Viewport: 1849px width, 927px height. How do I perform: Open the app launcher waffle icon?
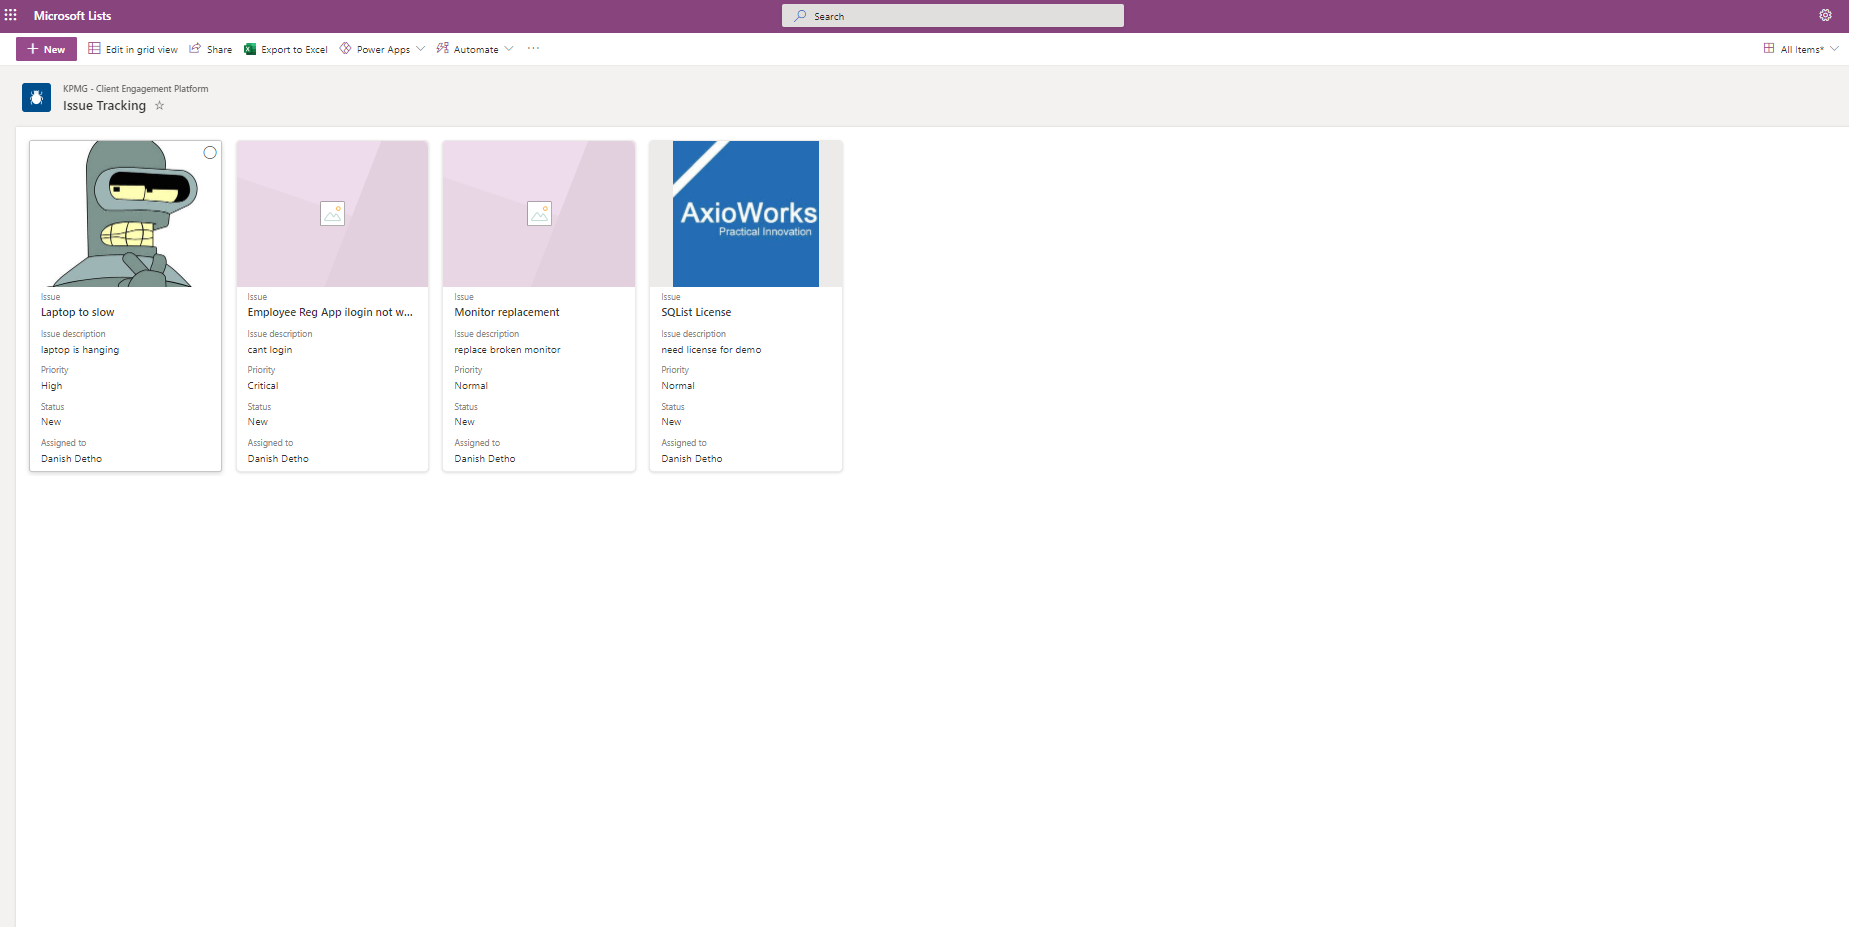[11, 15]
